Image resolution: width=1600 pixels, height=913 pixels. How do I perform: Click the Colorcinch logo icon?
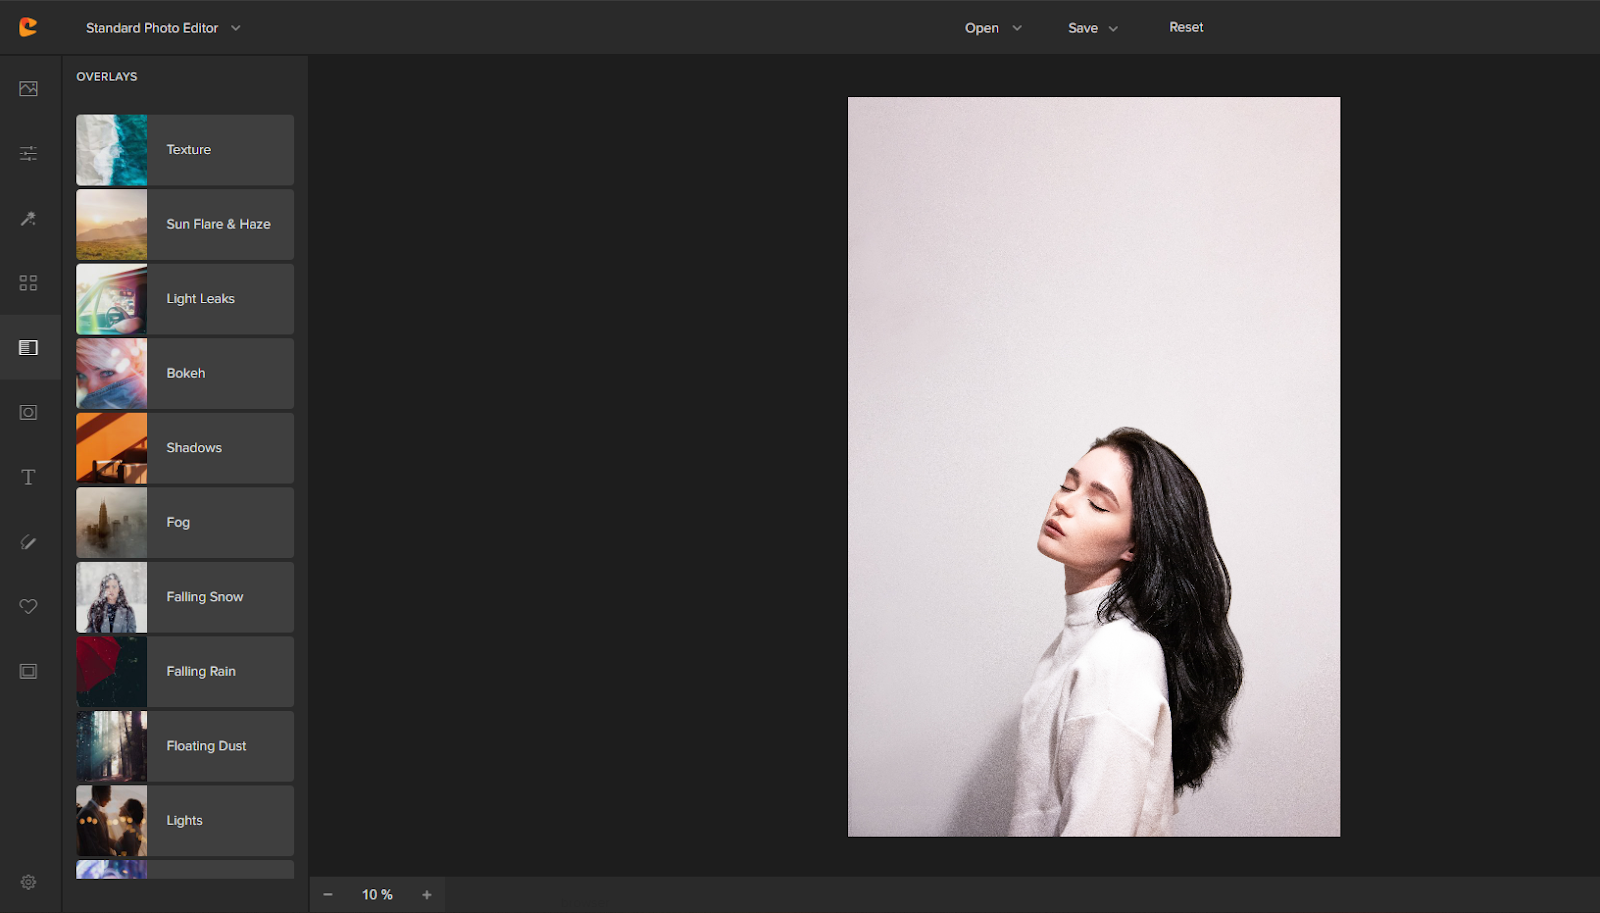[x=28, y=28]
